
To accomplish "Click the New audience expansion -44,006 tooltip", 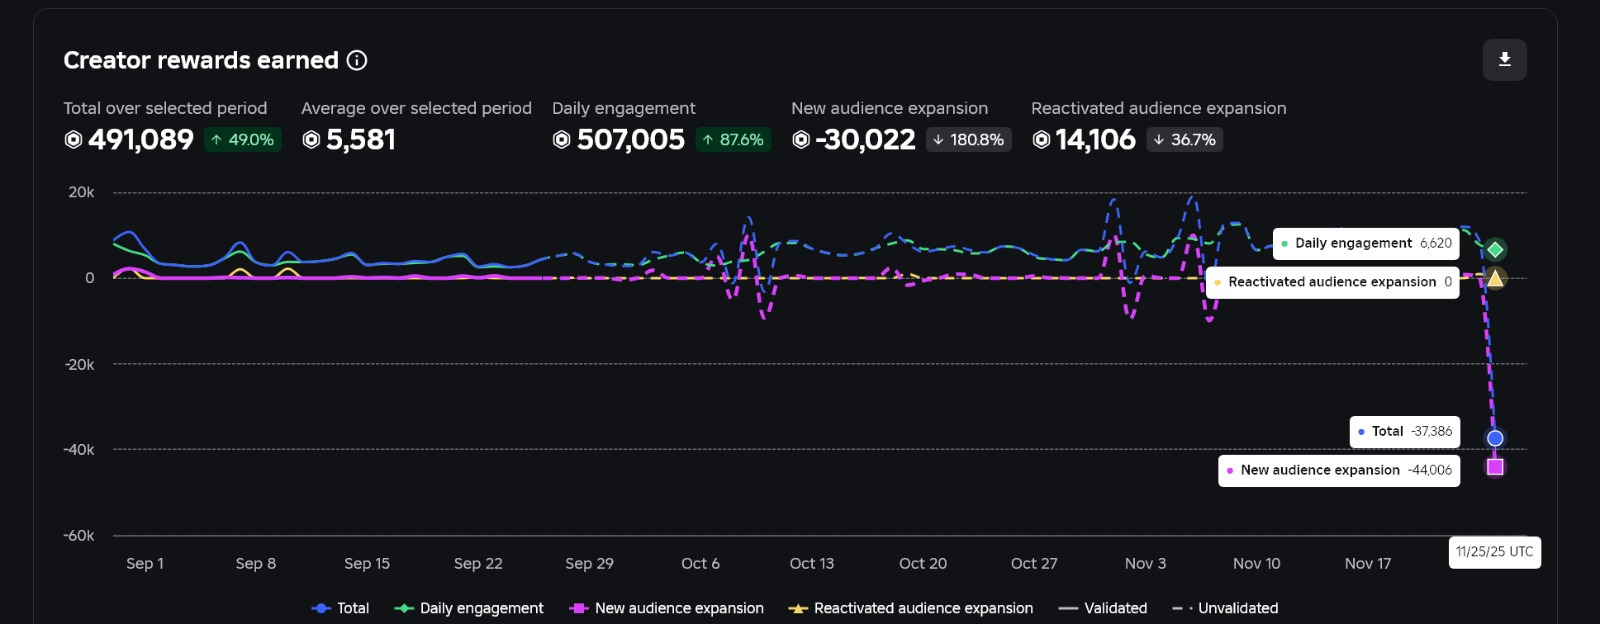I will (x=1338, y=470).
